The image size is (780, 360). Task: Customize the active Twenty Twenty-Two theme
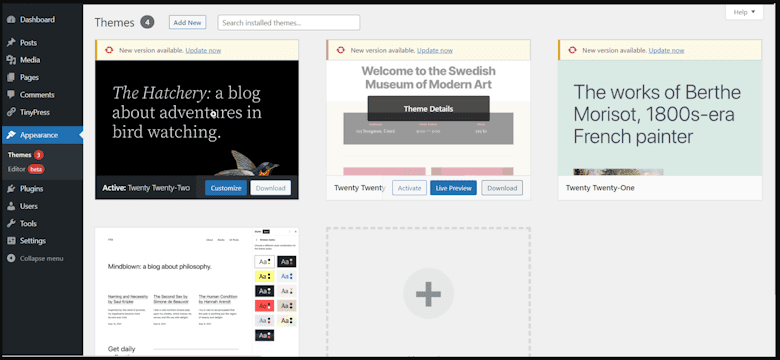[226, 188]
